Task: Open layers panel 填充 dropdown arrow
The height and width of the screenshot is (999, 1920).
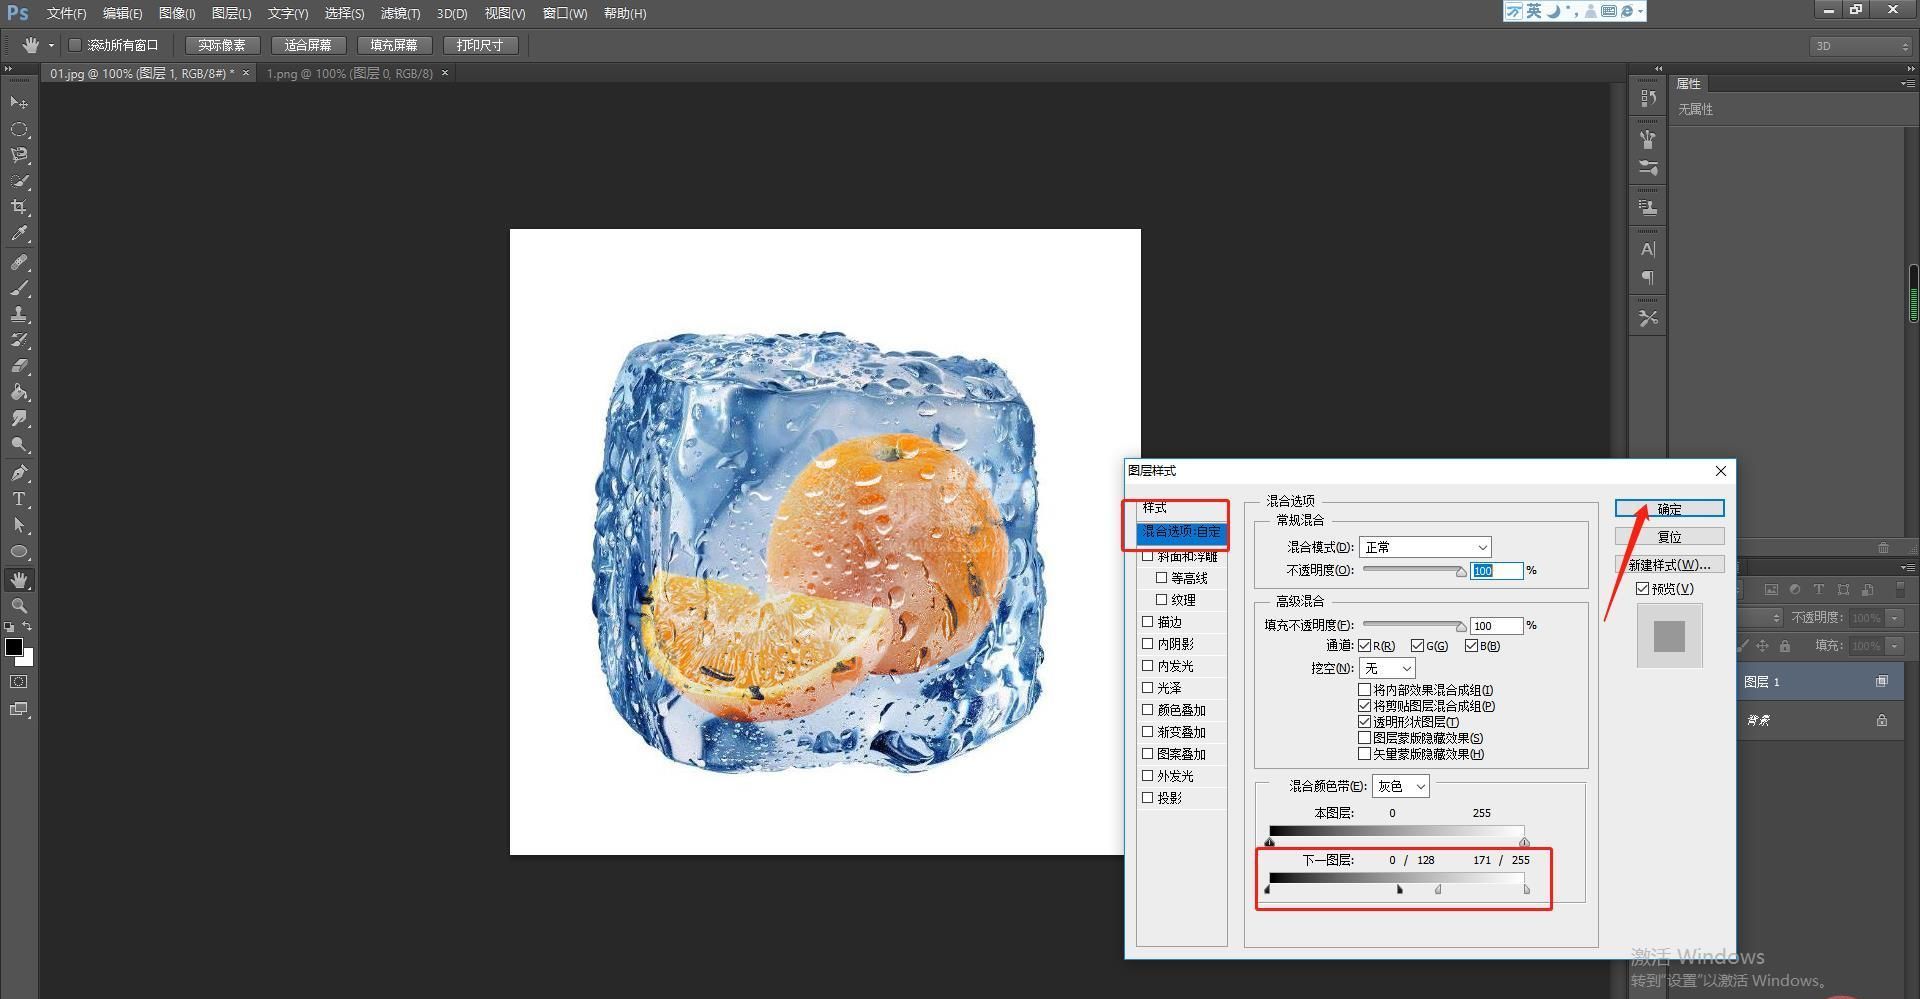Action: click(x=1895, y=646)
